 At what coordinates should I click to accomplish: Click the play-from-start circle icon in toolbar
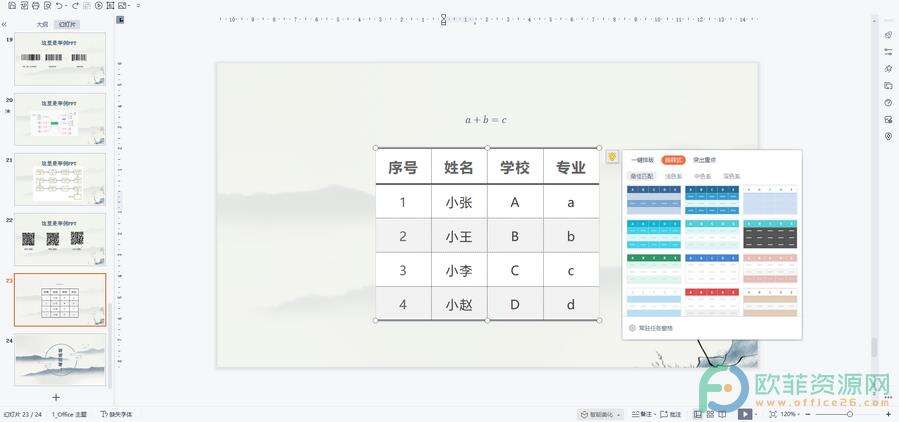[99, 5]
